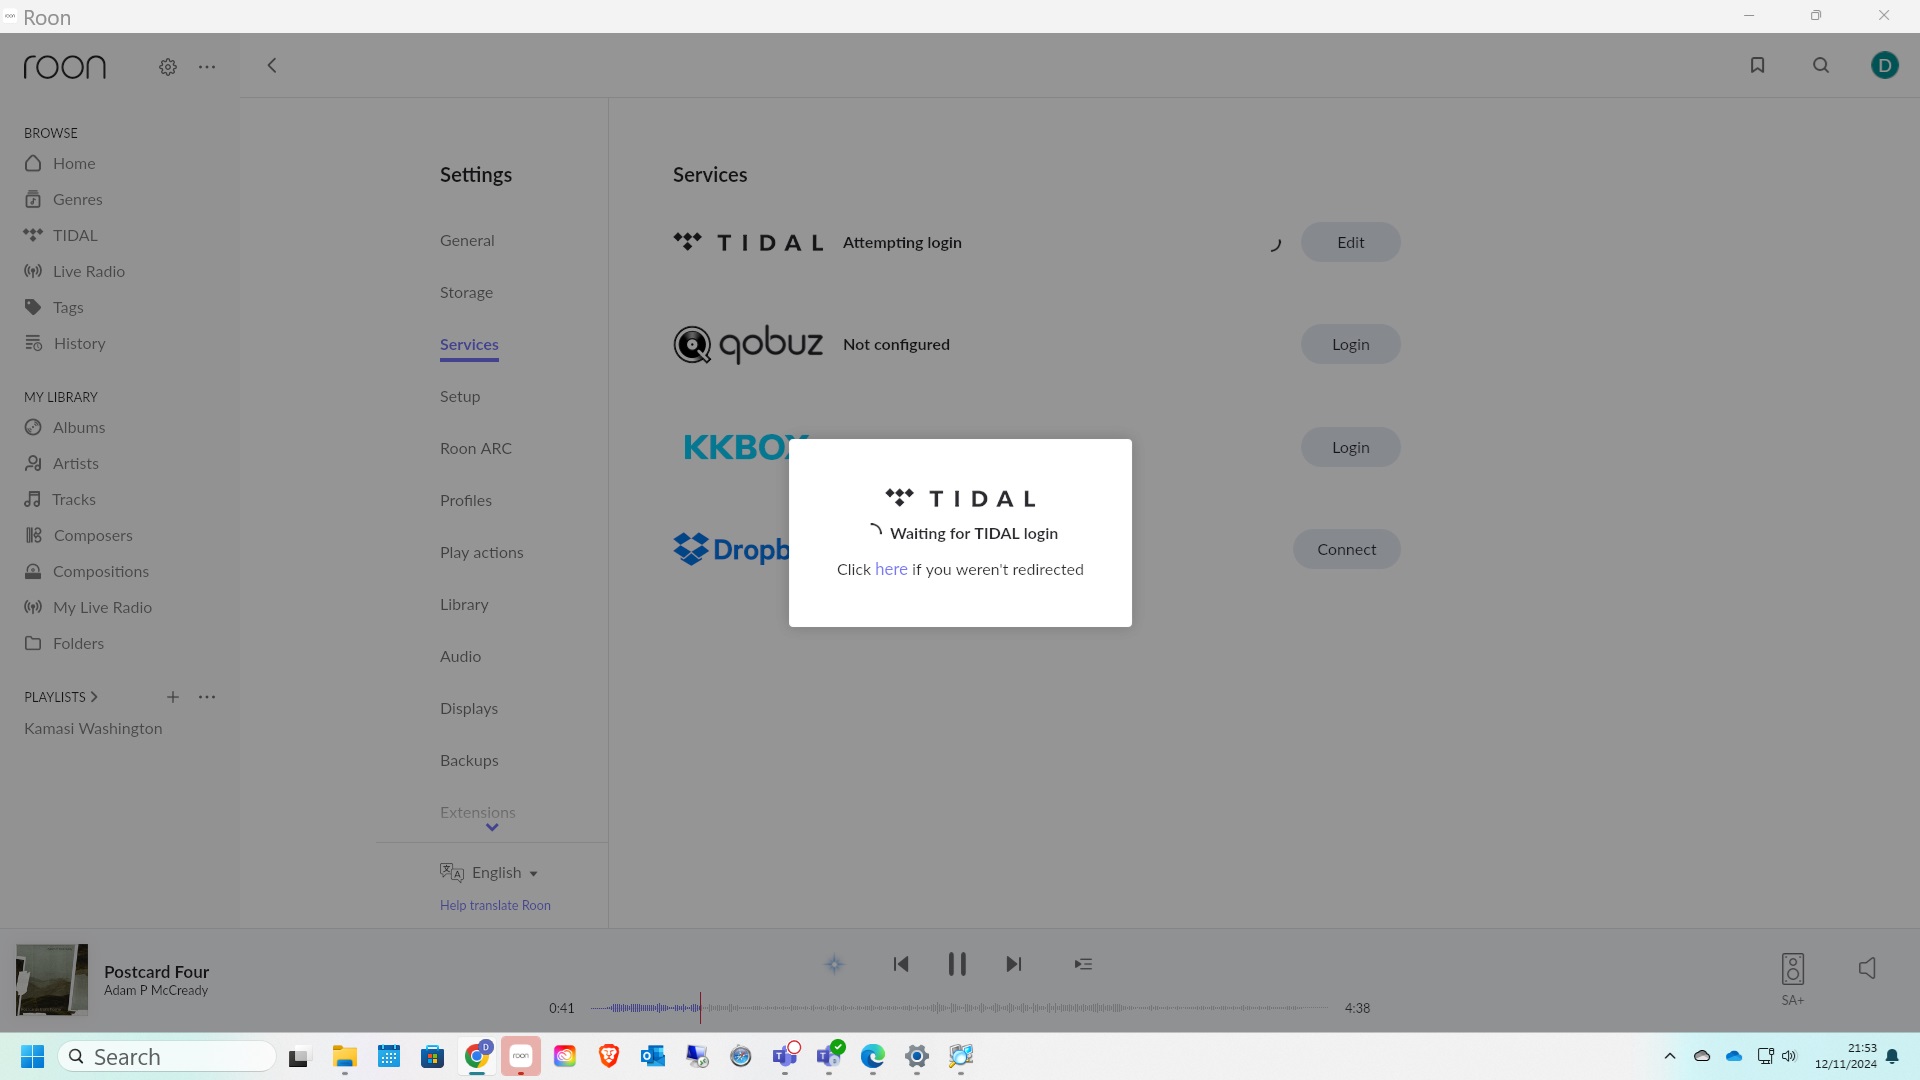Select Setup settings tab
The image size is (1920, 1080).
[460, 396]
